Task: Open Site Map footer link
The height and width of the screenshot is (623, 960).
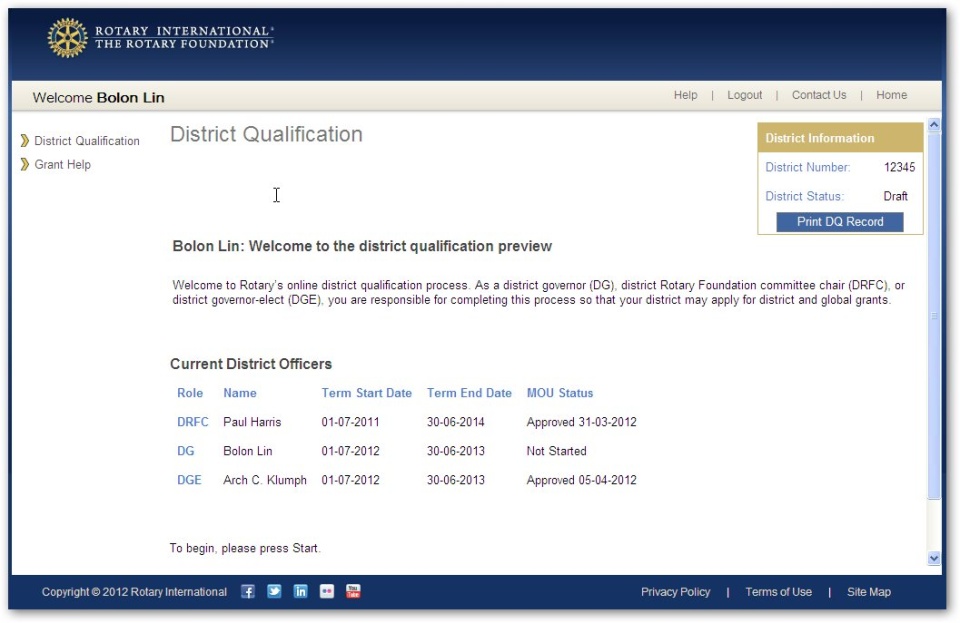Action: [x=869, y=592]
